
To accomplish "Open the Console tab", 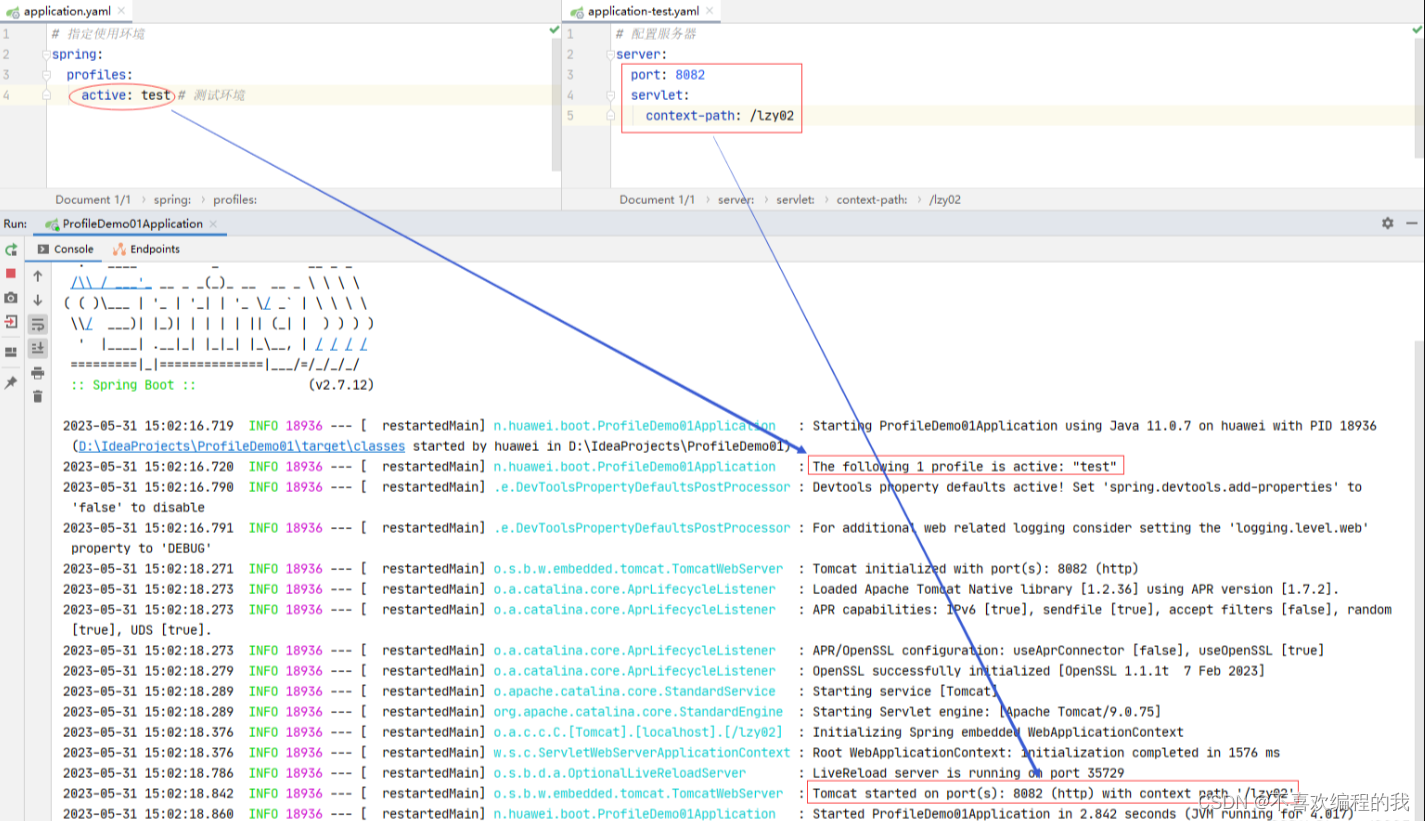I will pyautogui.click(x=65, y=249).
